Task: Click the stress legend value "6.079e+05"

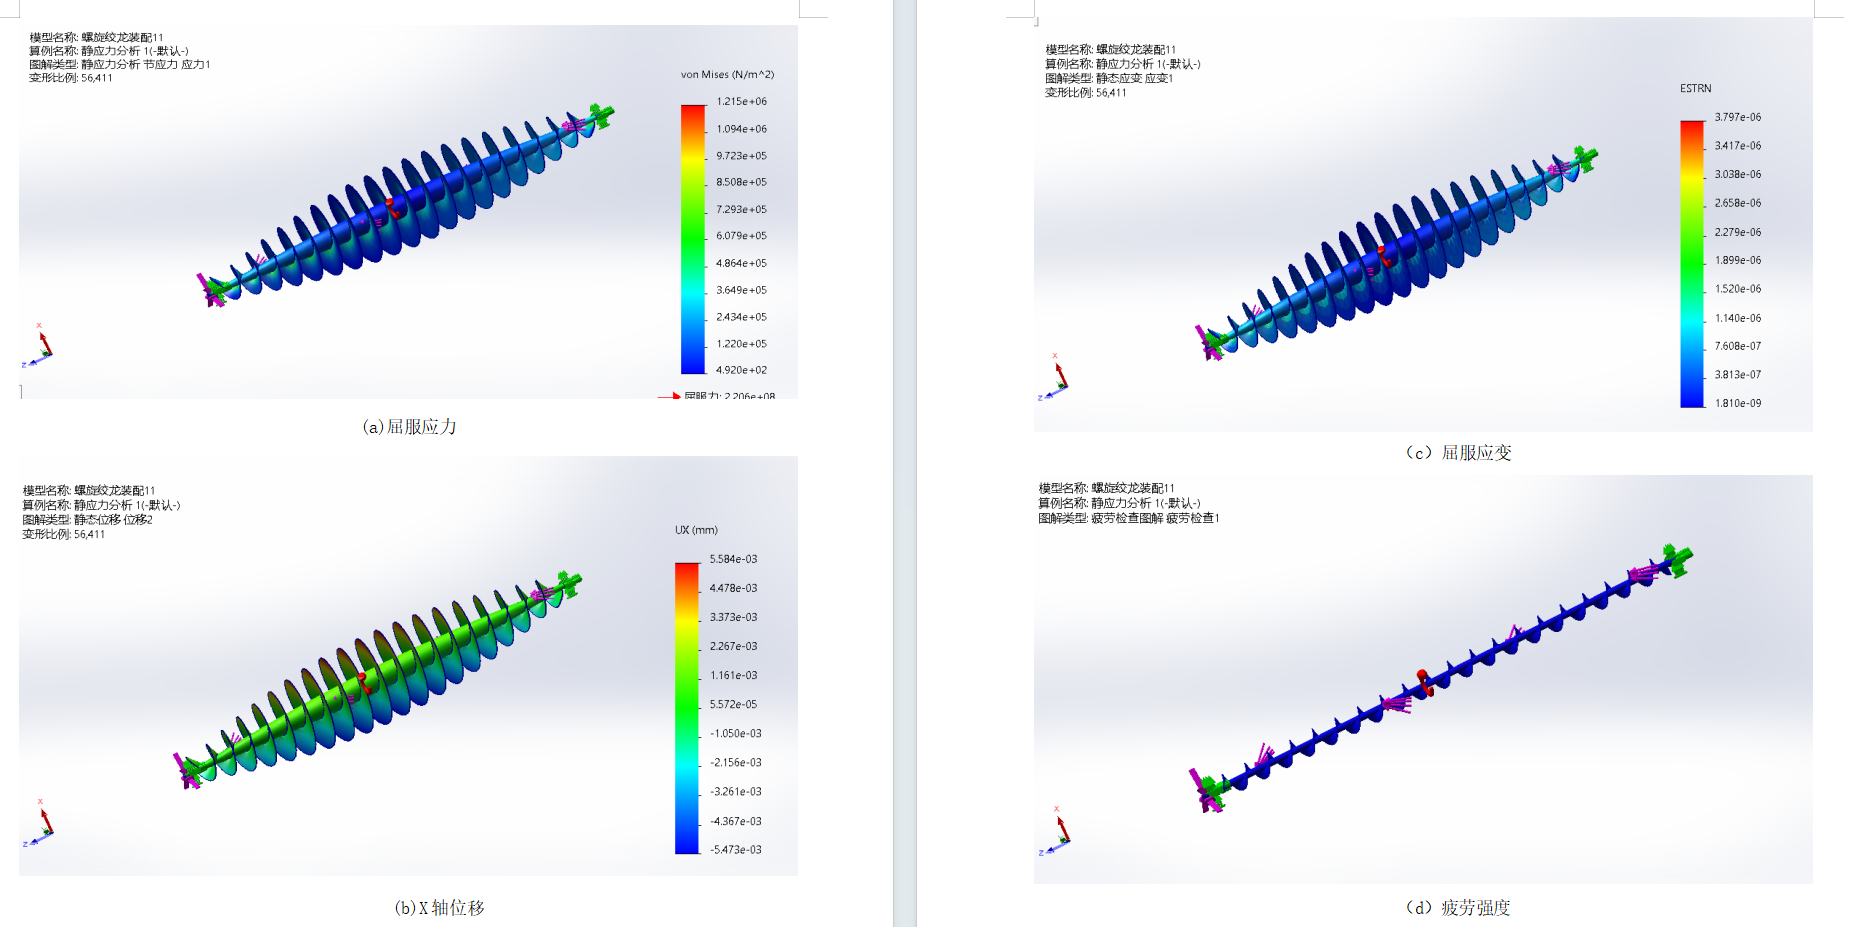Action: (x=742, y=236)
